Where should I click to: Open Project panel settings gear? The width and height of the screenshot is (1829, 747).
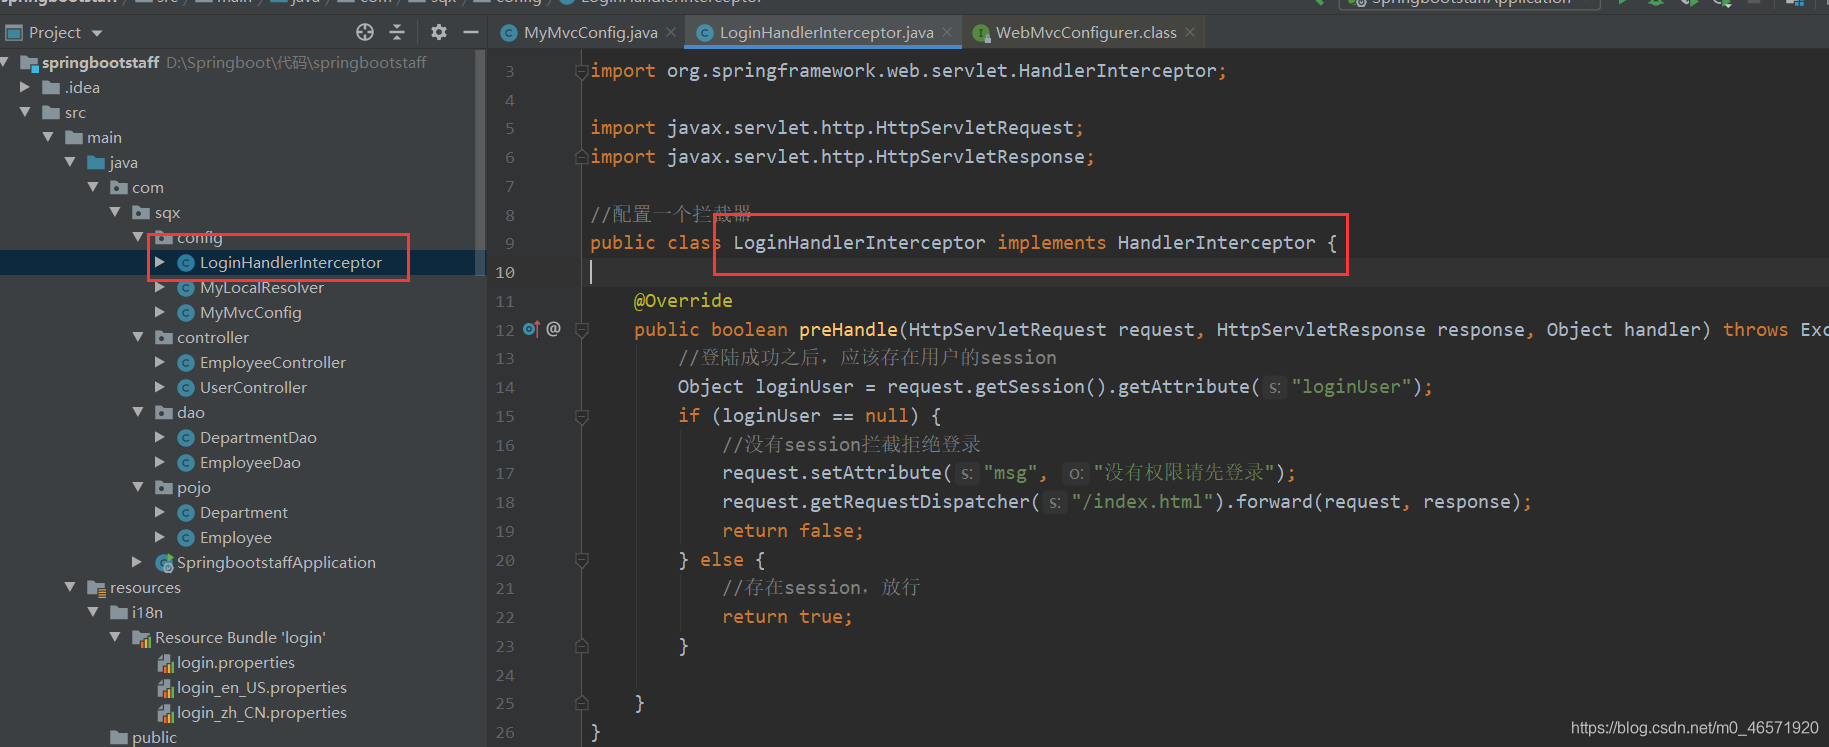pos(439,32)
